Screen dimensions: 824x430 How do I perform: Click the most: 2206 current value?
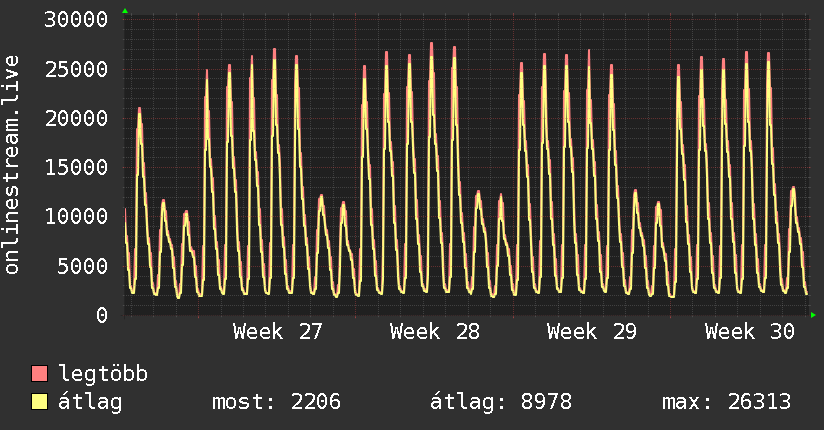pos(276,402)
